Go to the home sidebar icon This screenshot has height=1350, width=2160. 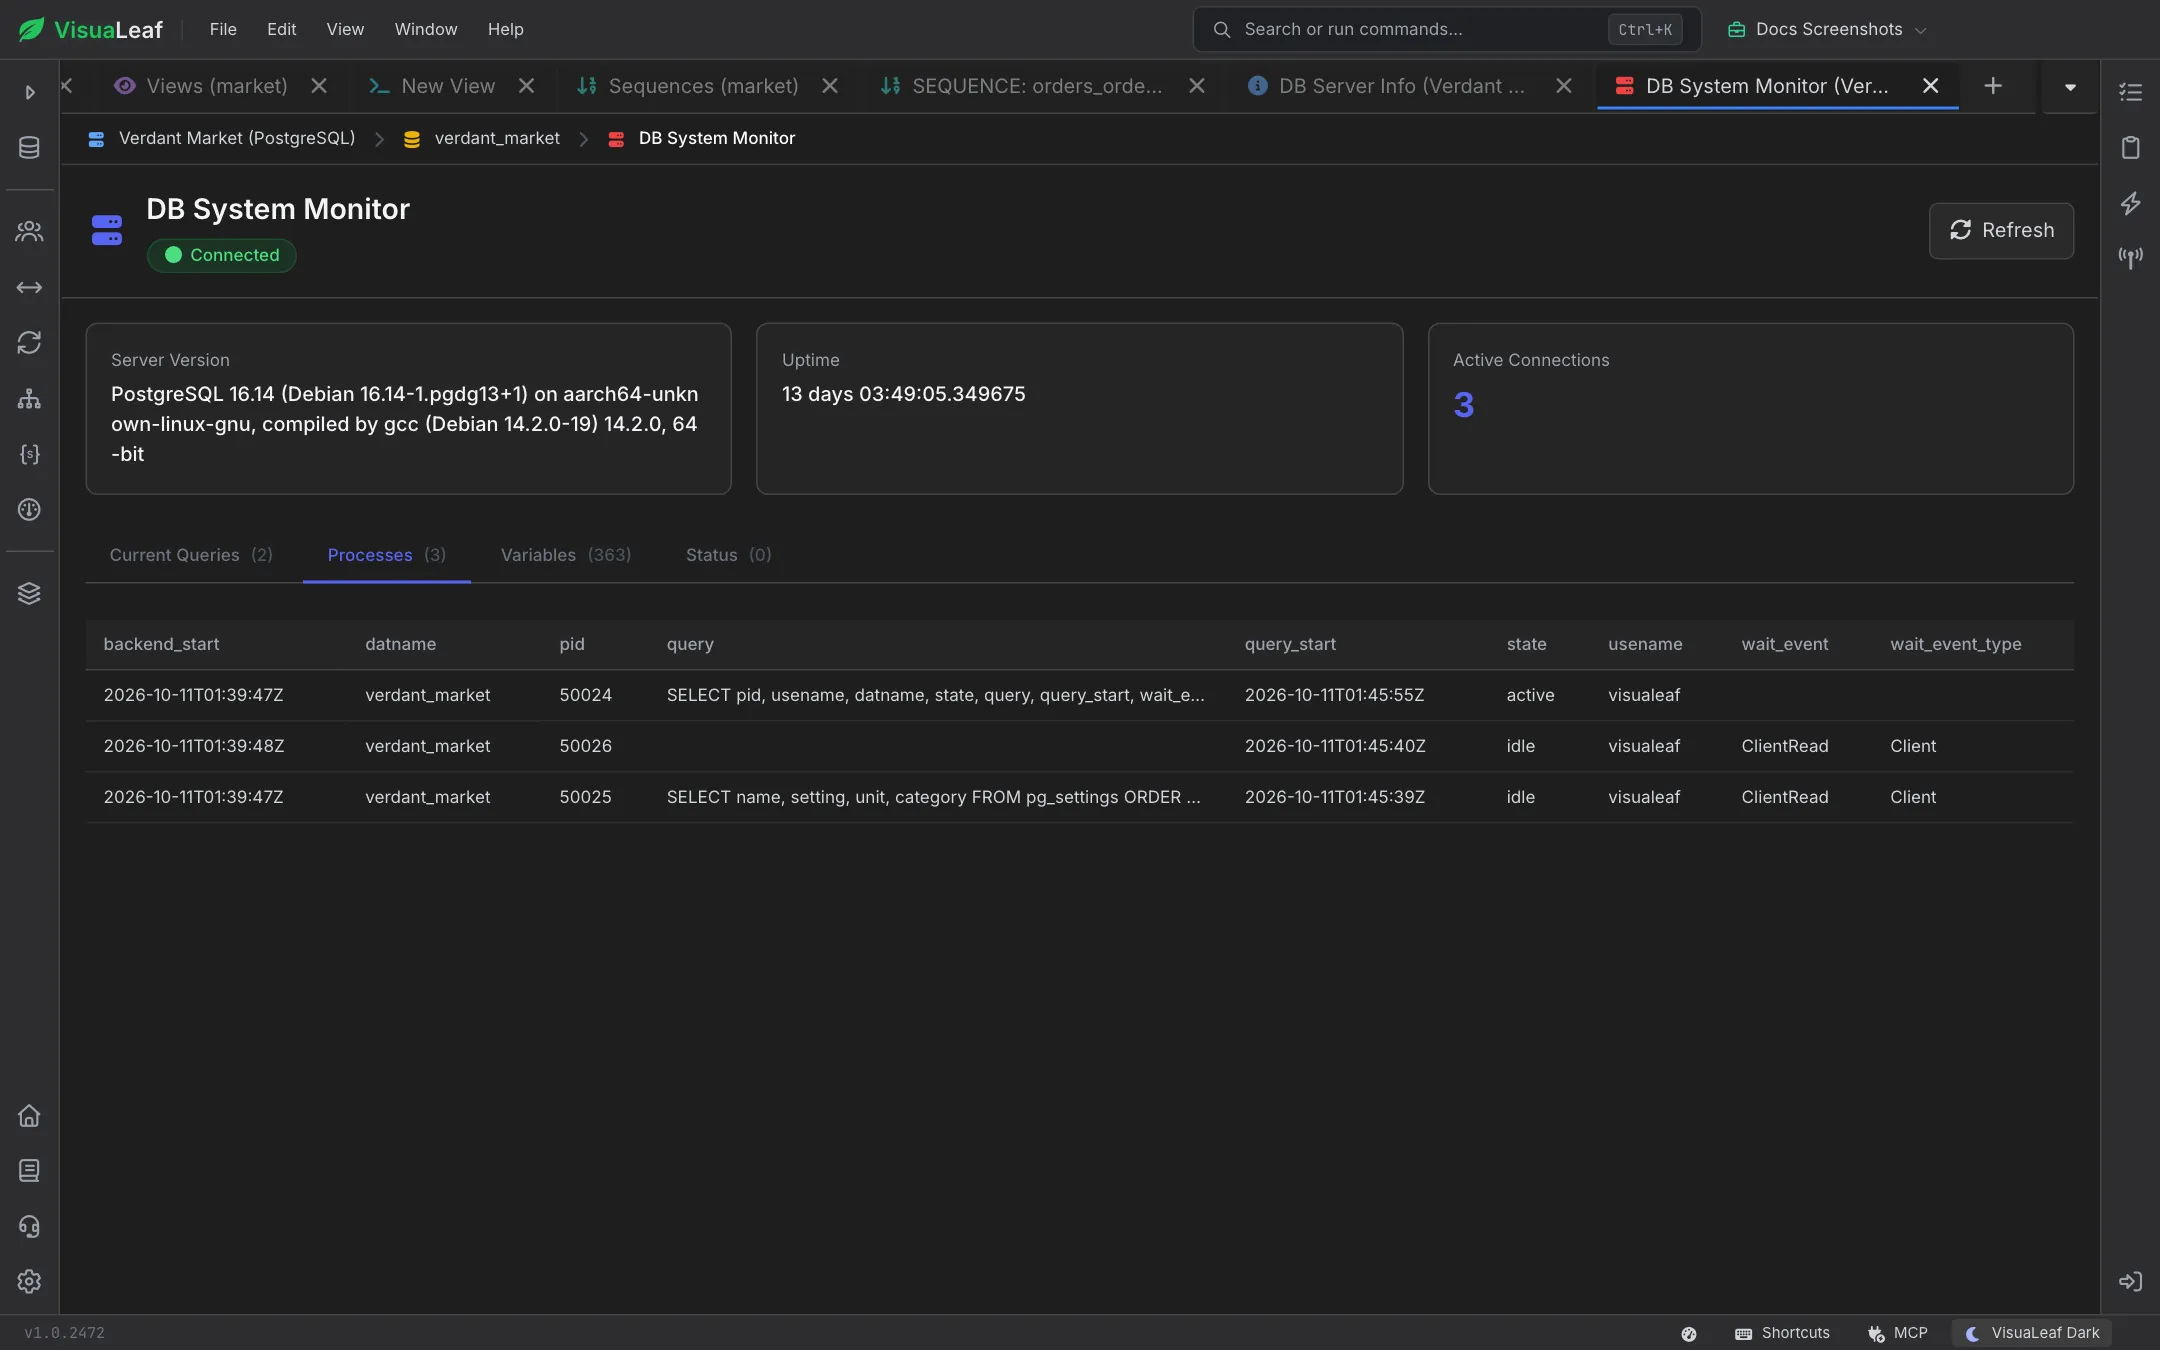pyautogui.click(x=29, y=1116)
